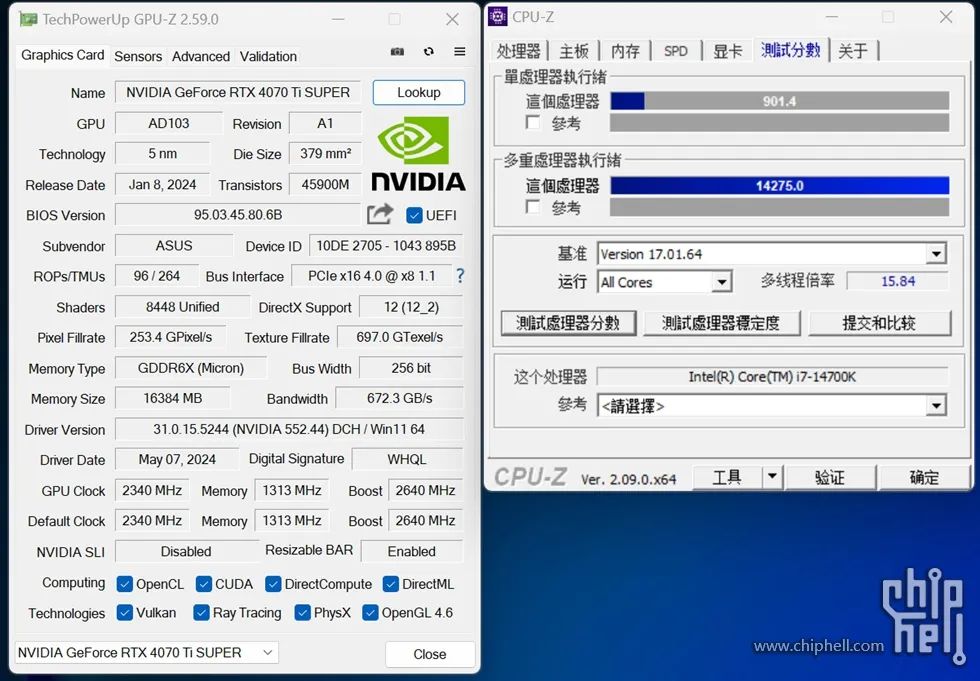Click the 工具 button in CPU-Z
The height and width of the screenshot is (681, 980).
pos(728,477)
